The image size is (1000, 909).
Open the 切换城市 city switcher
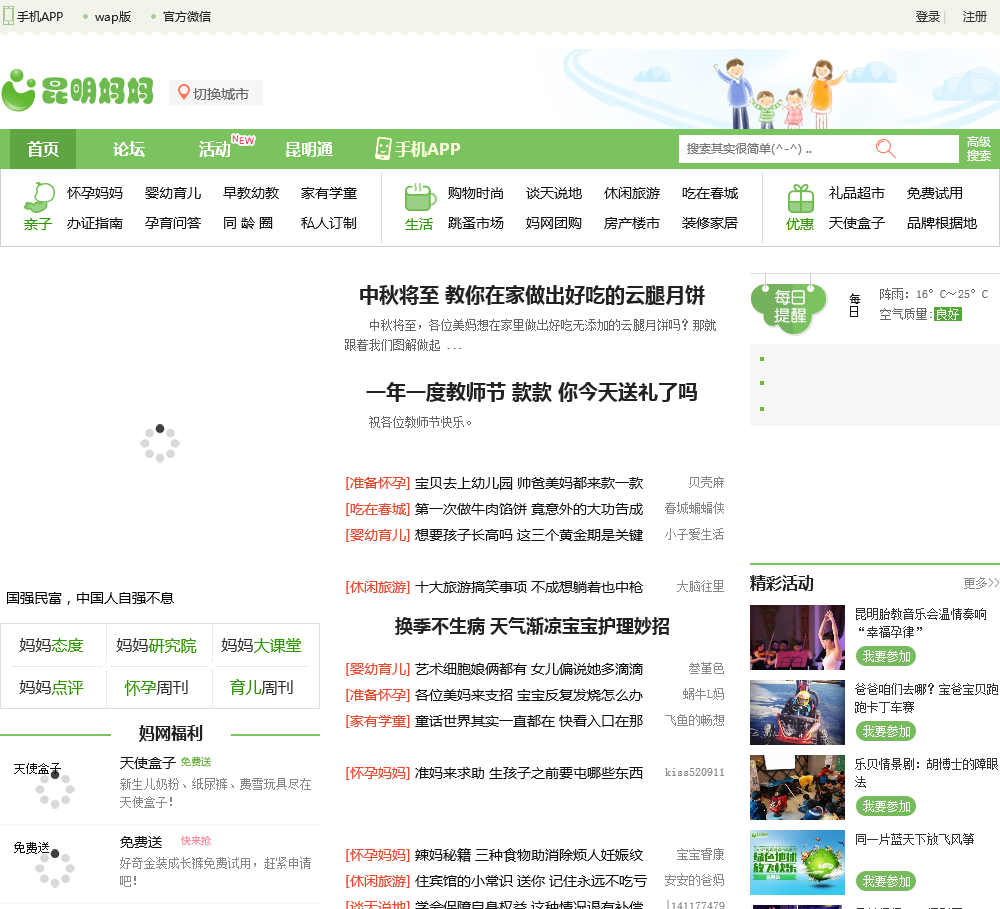(216, 93)
